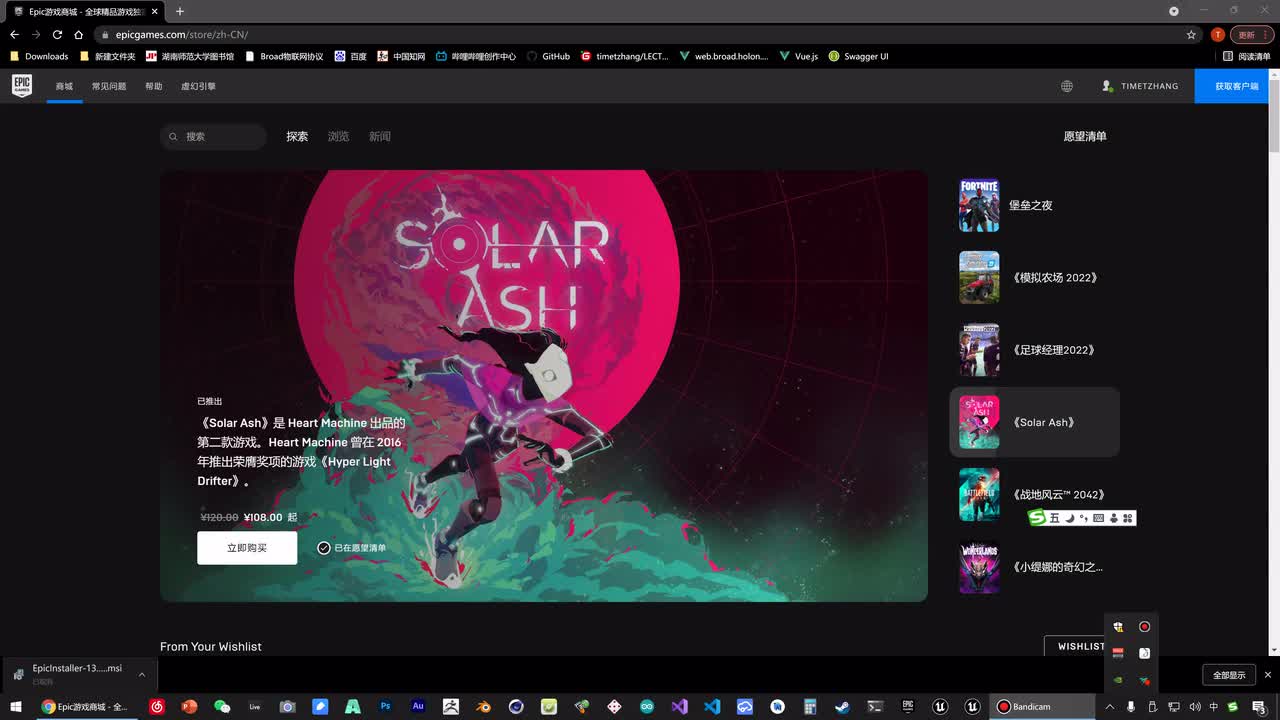This screenshot has width=1280, height=720.
Task: Click the NVIDIA icon in tray popup
Action: click(1118, 680)
